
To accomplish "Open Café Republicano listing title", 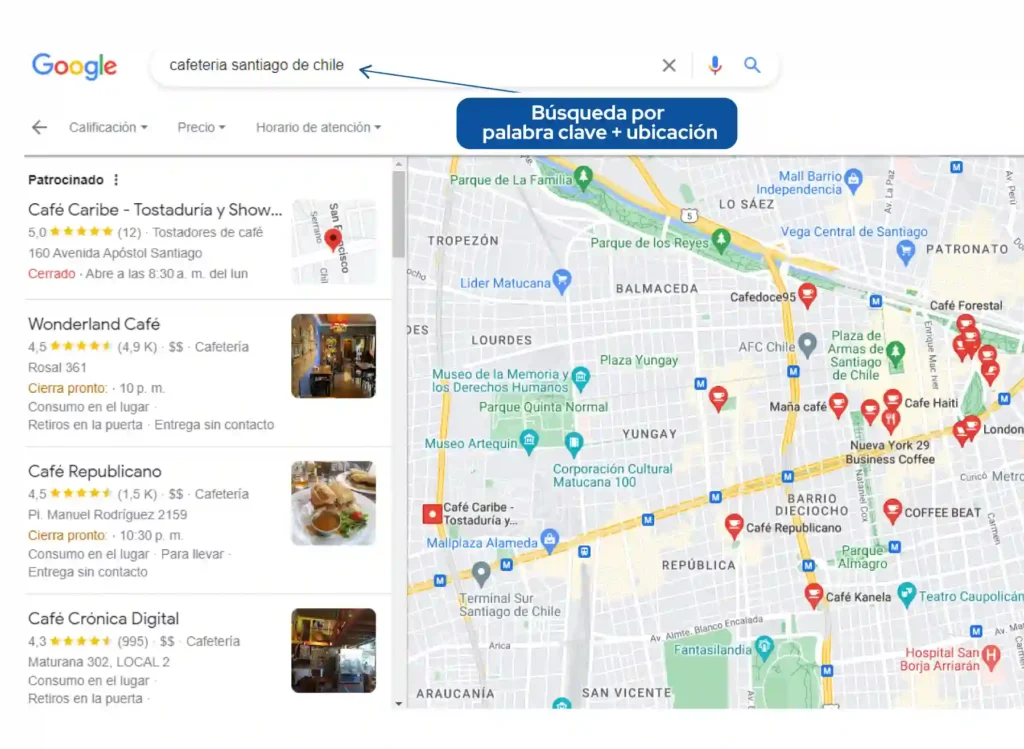I will click(95, 471).
